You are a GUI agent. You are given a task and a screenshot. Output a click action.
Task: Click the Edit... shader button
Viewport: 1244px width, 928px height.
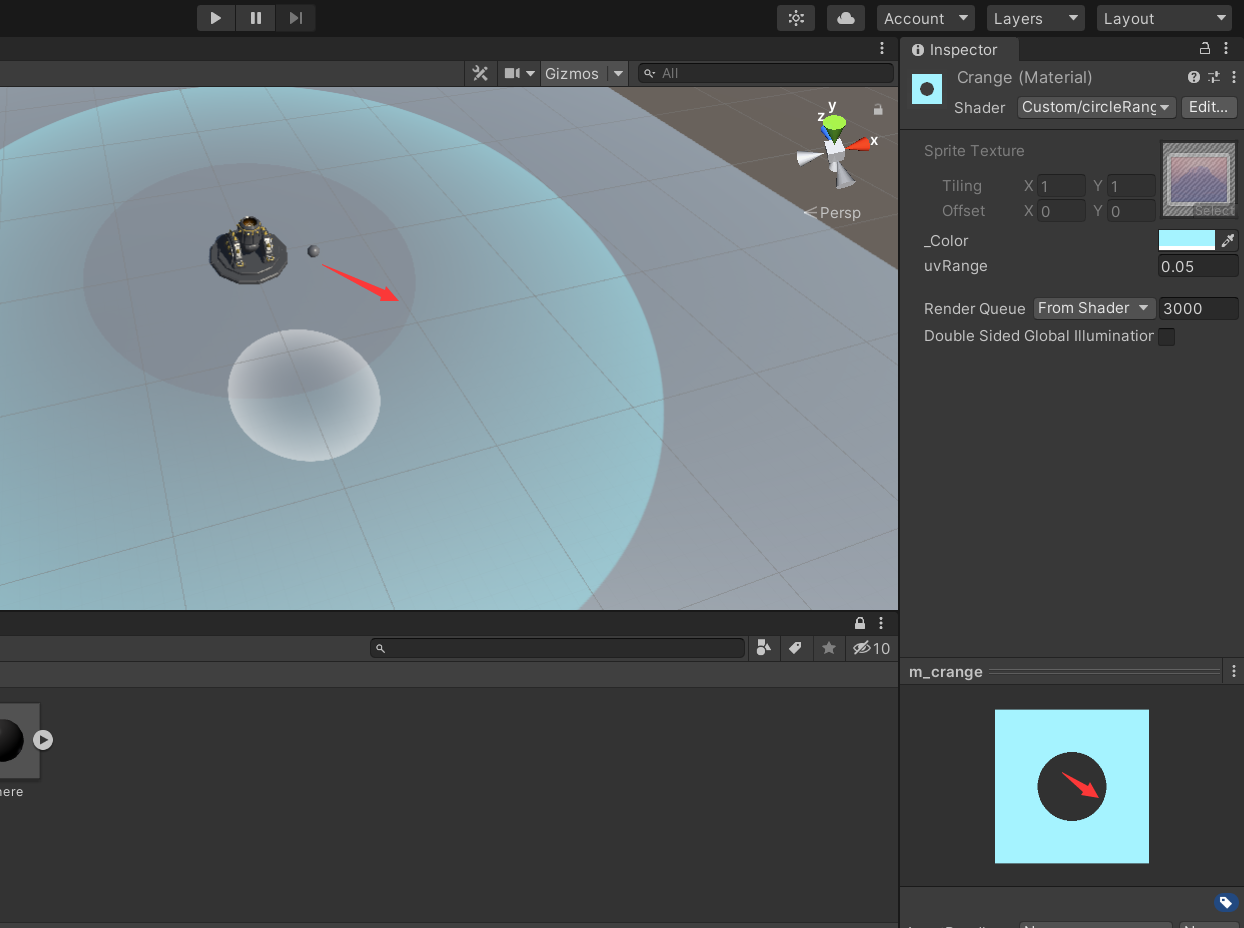point(1209,107)
